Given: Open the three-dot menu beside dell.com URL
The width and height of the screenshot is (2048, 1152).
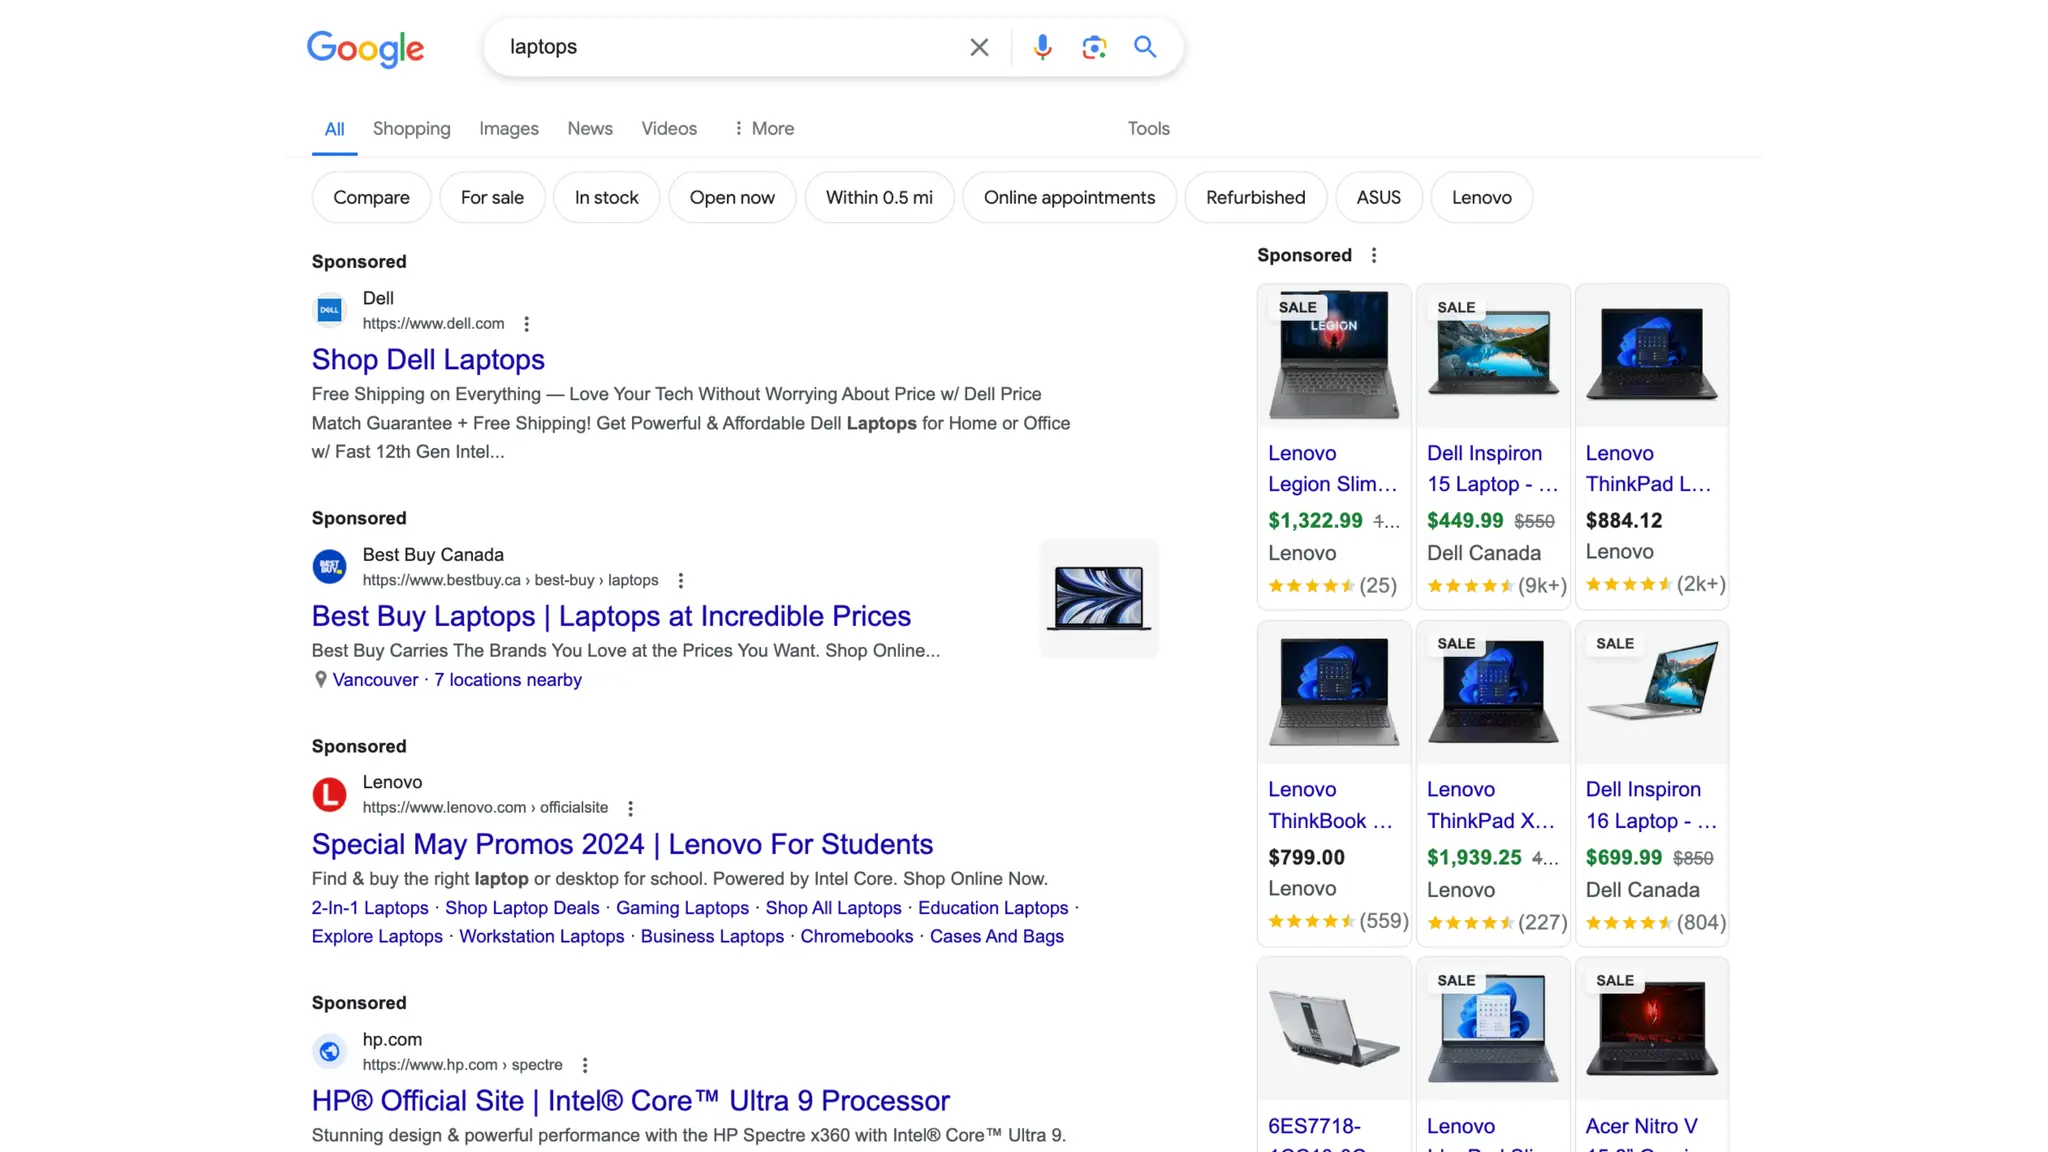Looking at the screenshot, I should 526,324.
